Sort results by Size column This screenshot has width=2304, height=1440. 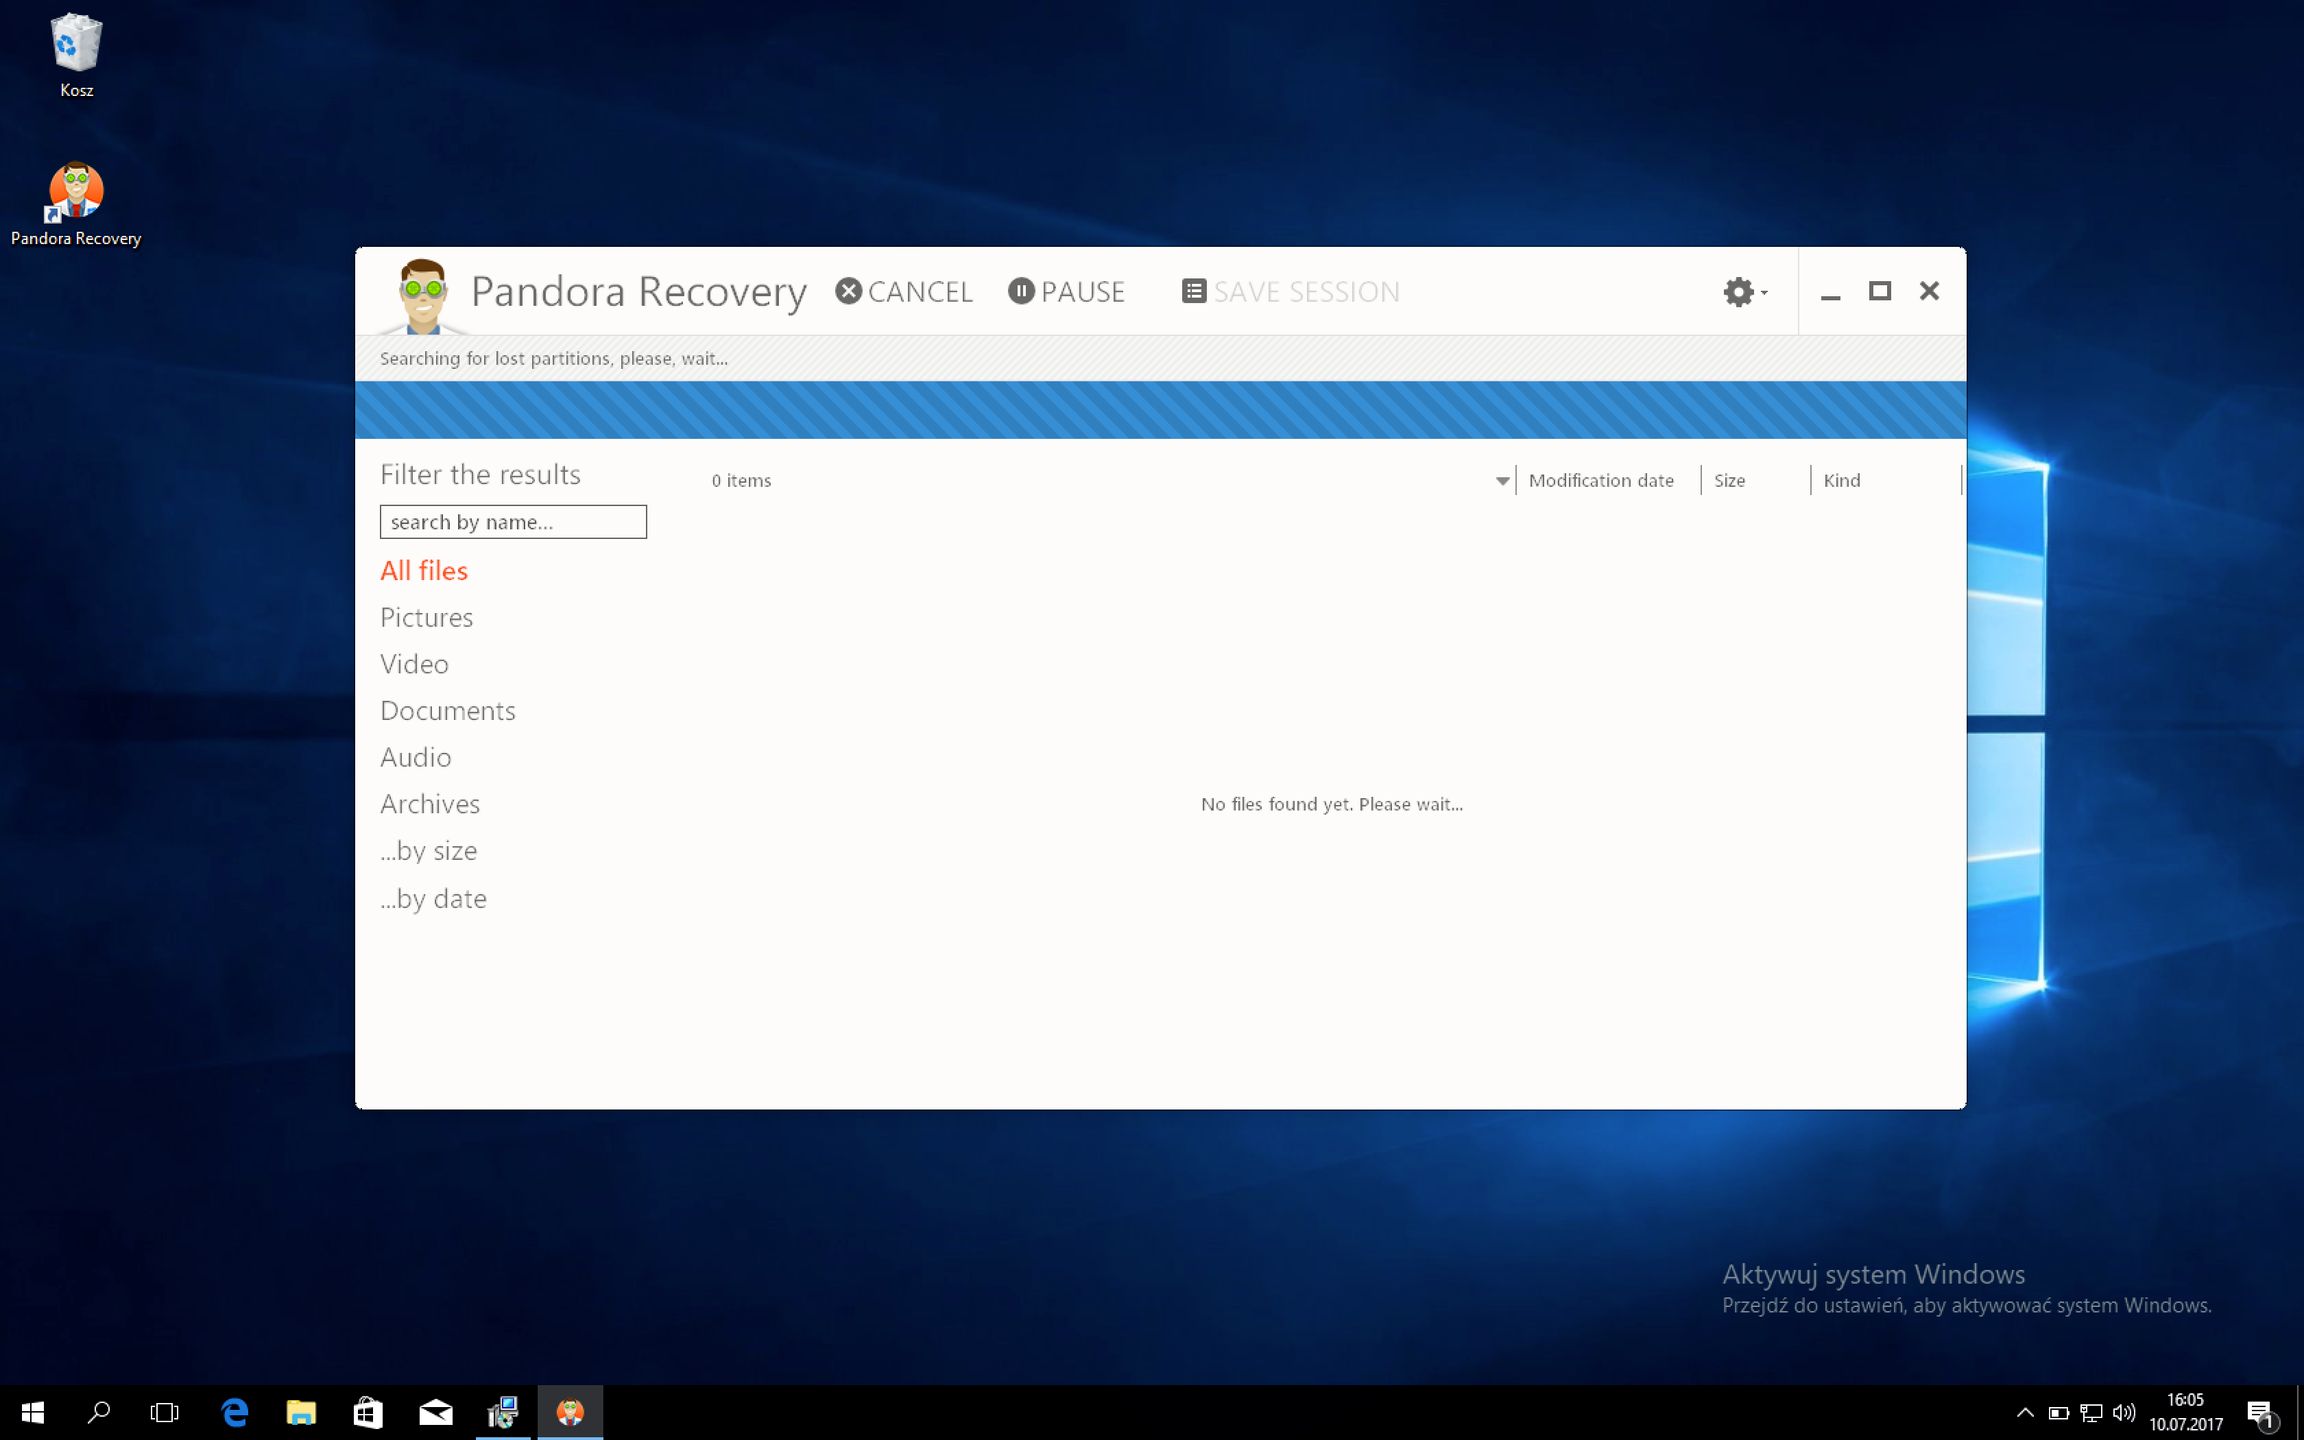[x=1729, y=481]
